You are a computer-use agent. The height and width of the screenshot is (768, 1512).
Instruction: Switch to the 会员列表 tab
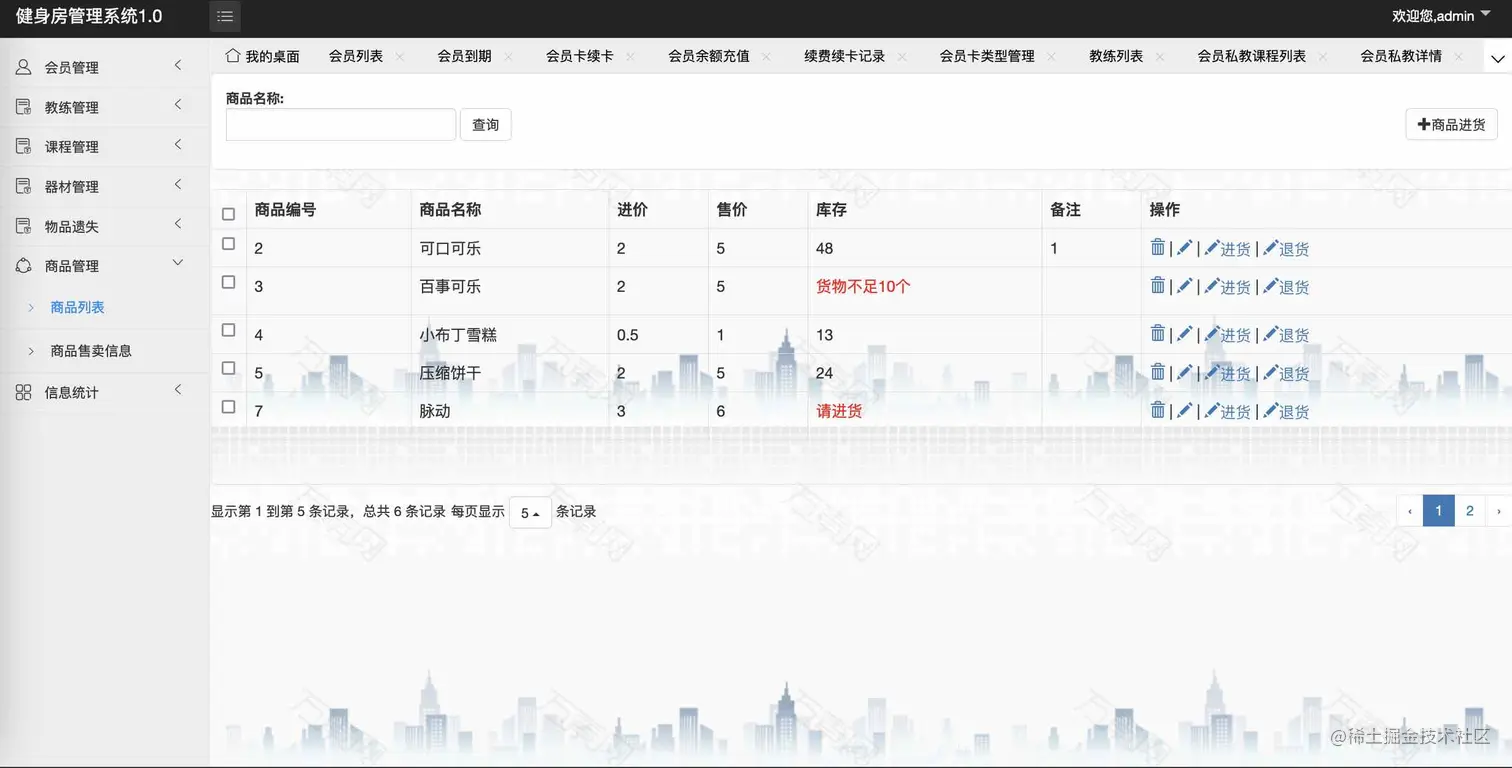click(x=356, y=56)
